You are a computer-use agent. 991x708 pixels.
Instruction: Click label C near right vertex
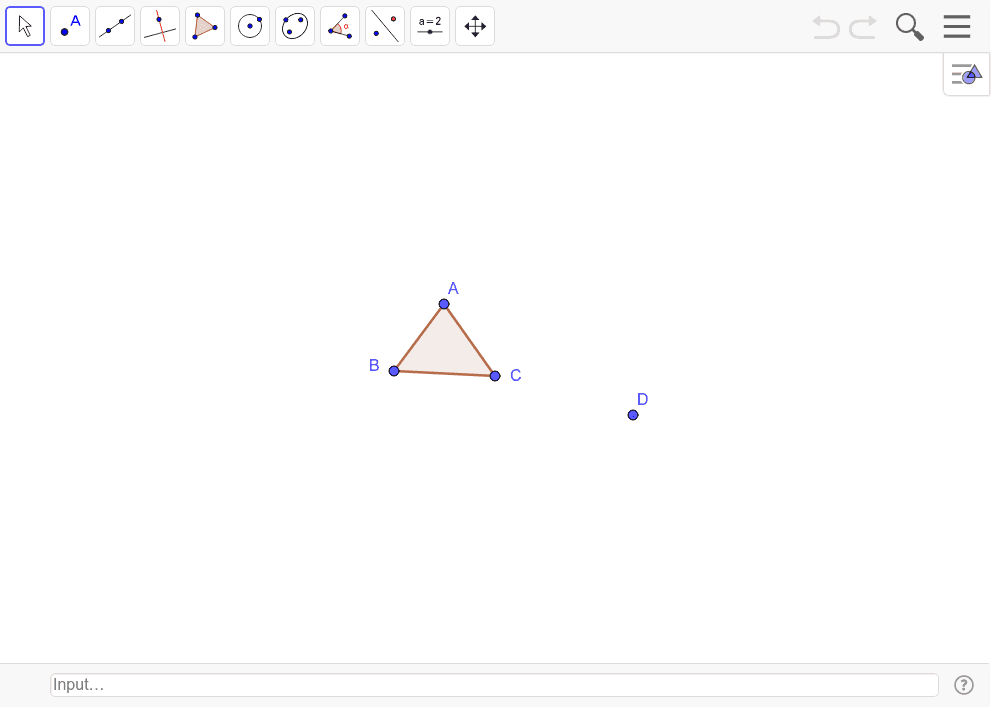pos(516,375)
